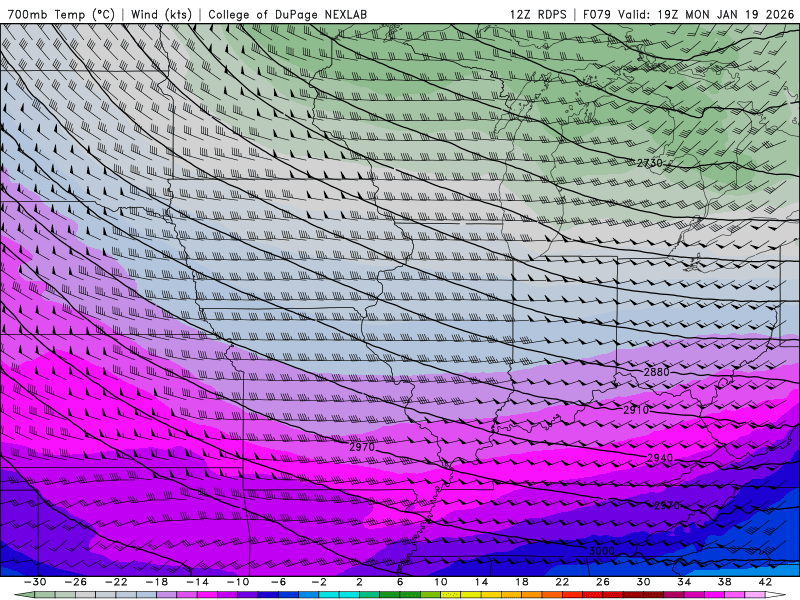Screen dimensions: 800x600
Task: Click the -14 value on the color scale
Action: [x=197, y=582]
